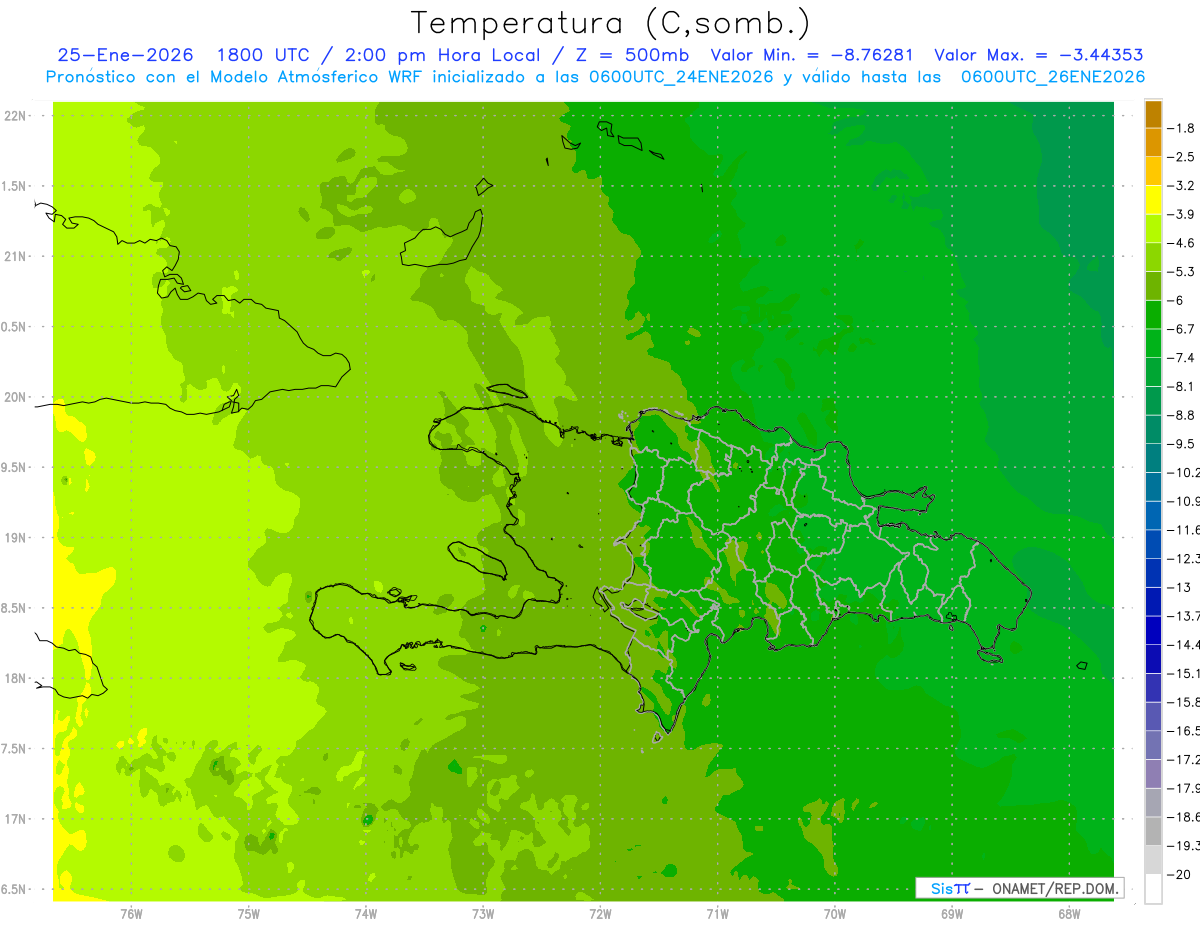This screenshot has height=927, width=1200.
Task: Click the 73W longitude label
Action: click(483, 914)
